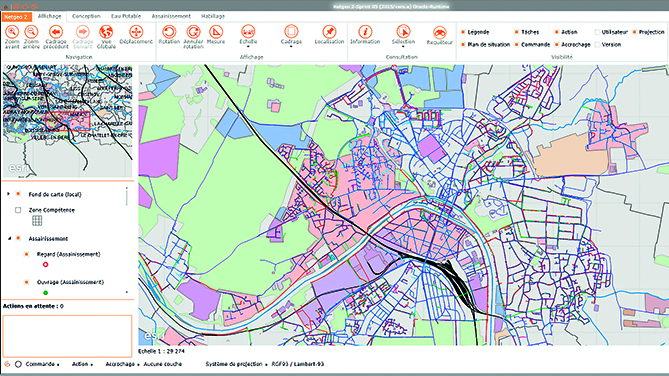Screen dimensions: 669x376
Task: Activate the Rotation tool
Action: (169, 32)
